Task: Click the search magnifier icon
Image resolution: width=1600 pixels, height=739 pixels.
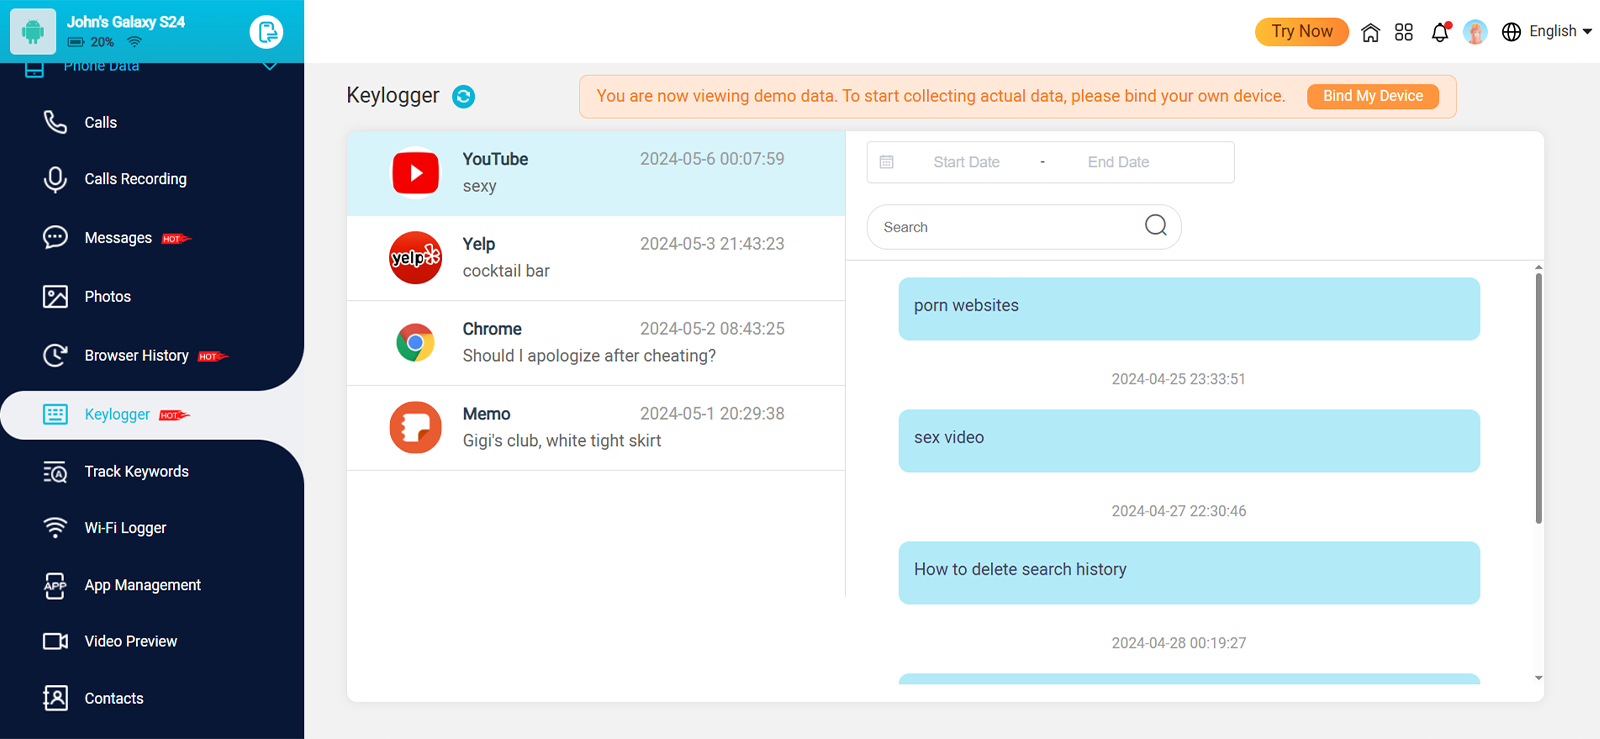Action: click(1155, 226)
